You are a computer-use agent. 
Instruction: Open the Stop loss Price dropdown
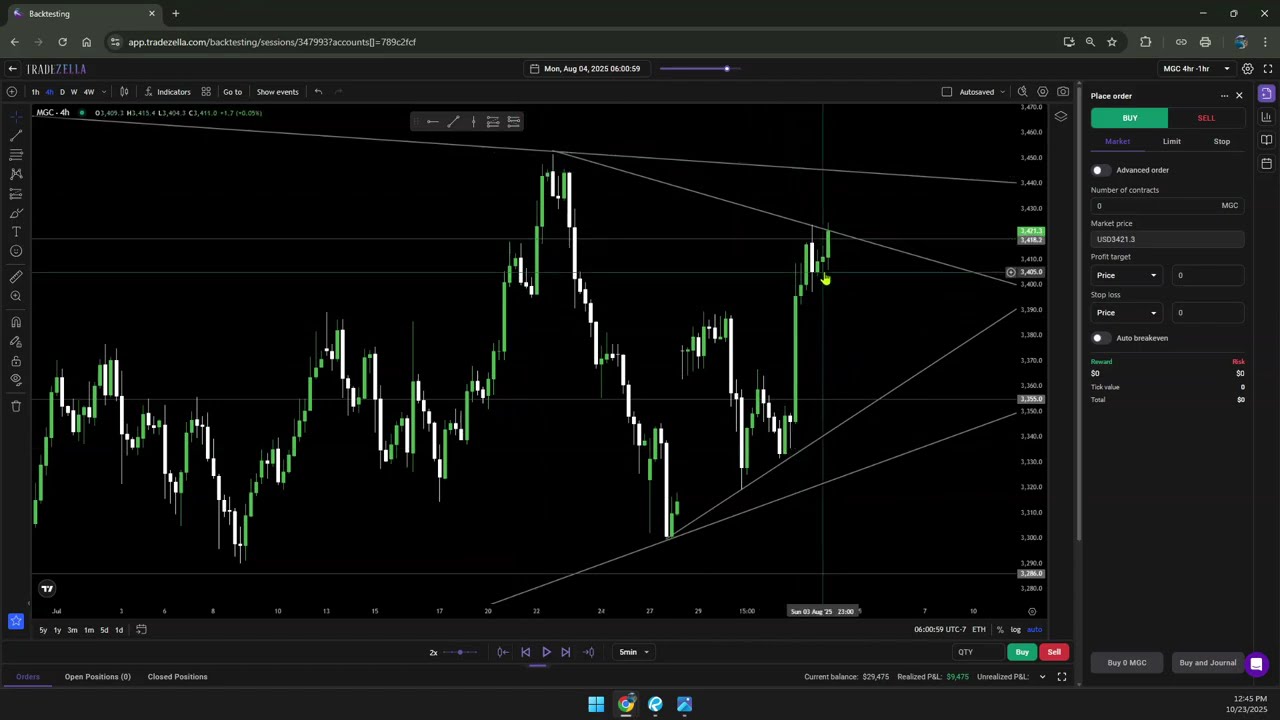[1126, 313]
